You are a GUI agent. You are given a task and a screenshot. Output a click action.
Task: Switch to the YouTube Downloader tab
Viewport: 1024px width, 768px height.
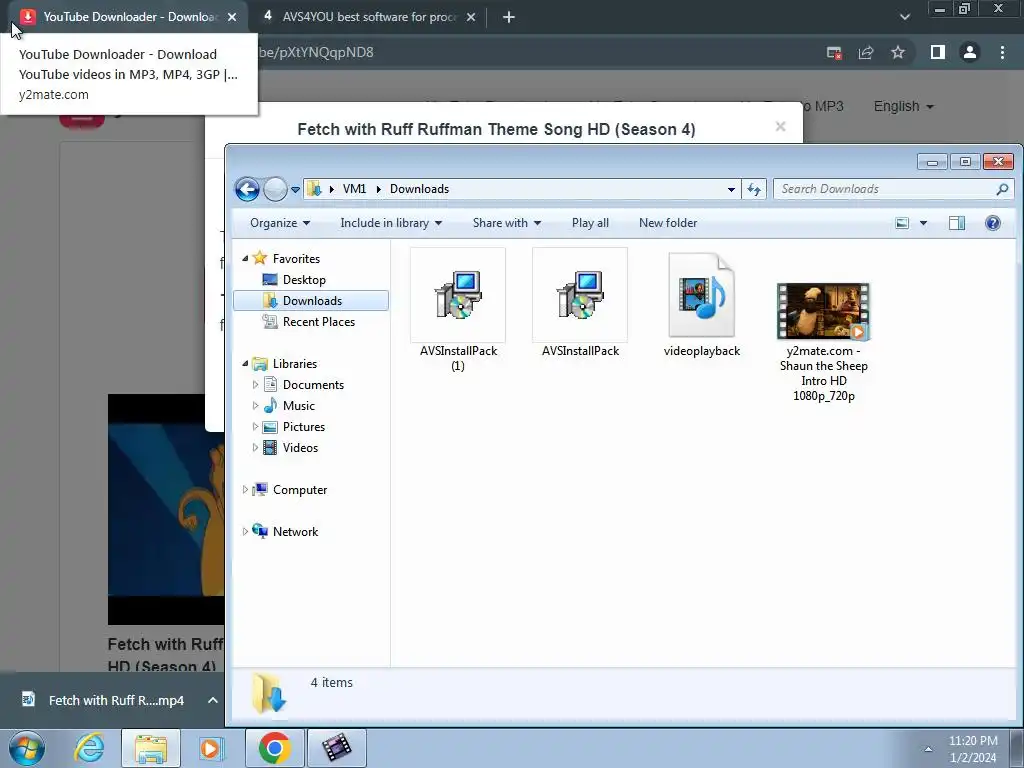click(x=129, y=17)
